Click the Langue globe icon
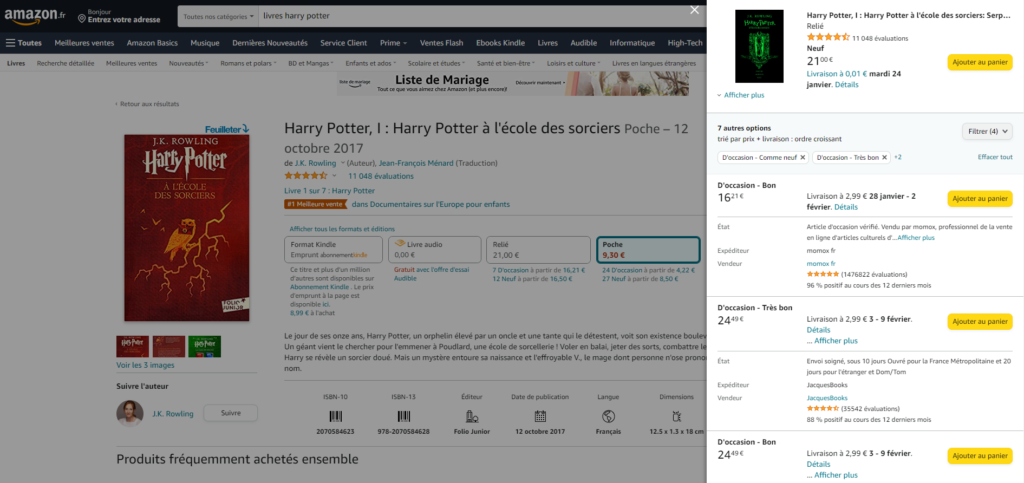Image resolution: width=1024 pixels, height=483 pixels. [x=608, y=416]
